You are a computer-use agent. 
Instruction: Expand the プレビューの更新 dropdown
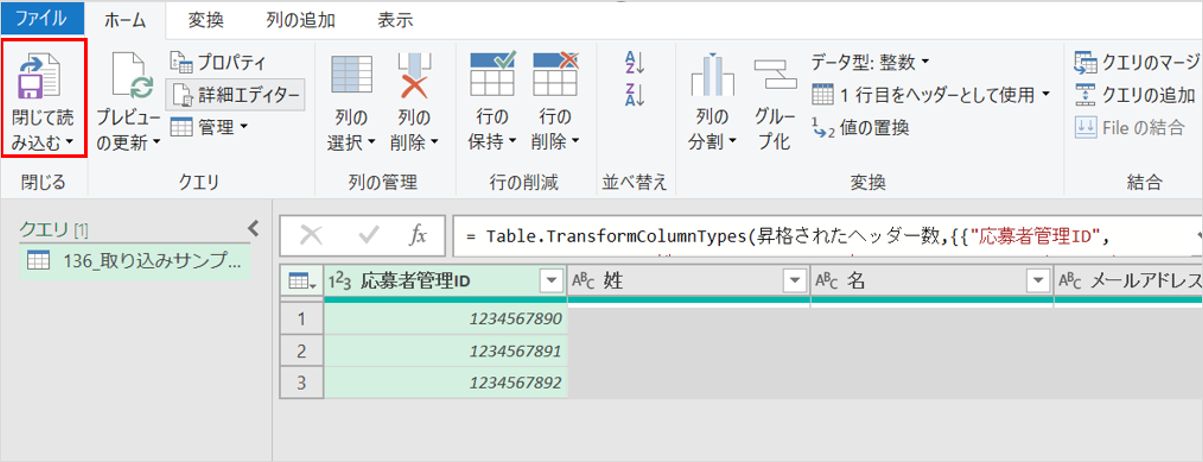coord(155,144)
